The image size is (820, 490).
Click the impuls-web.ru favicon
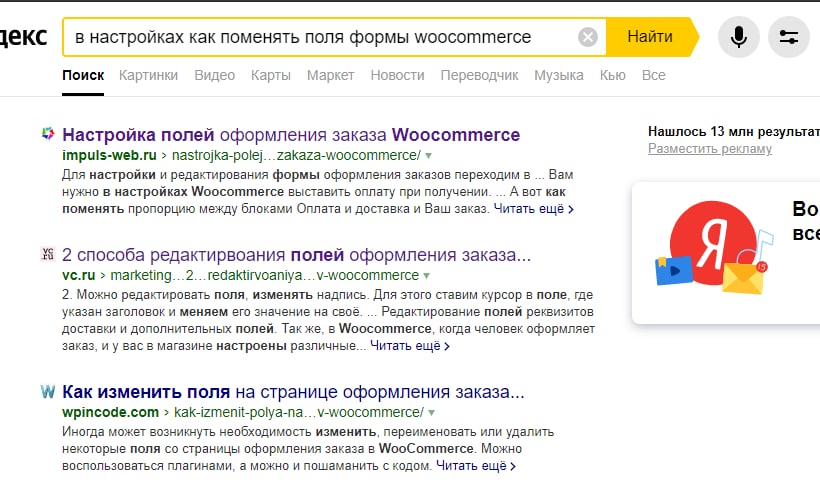coord(48,134)
